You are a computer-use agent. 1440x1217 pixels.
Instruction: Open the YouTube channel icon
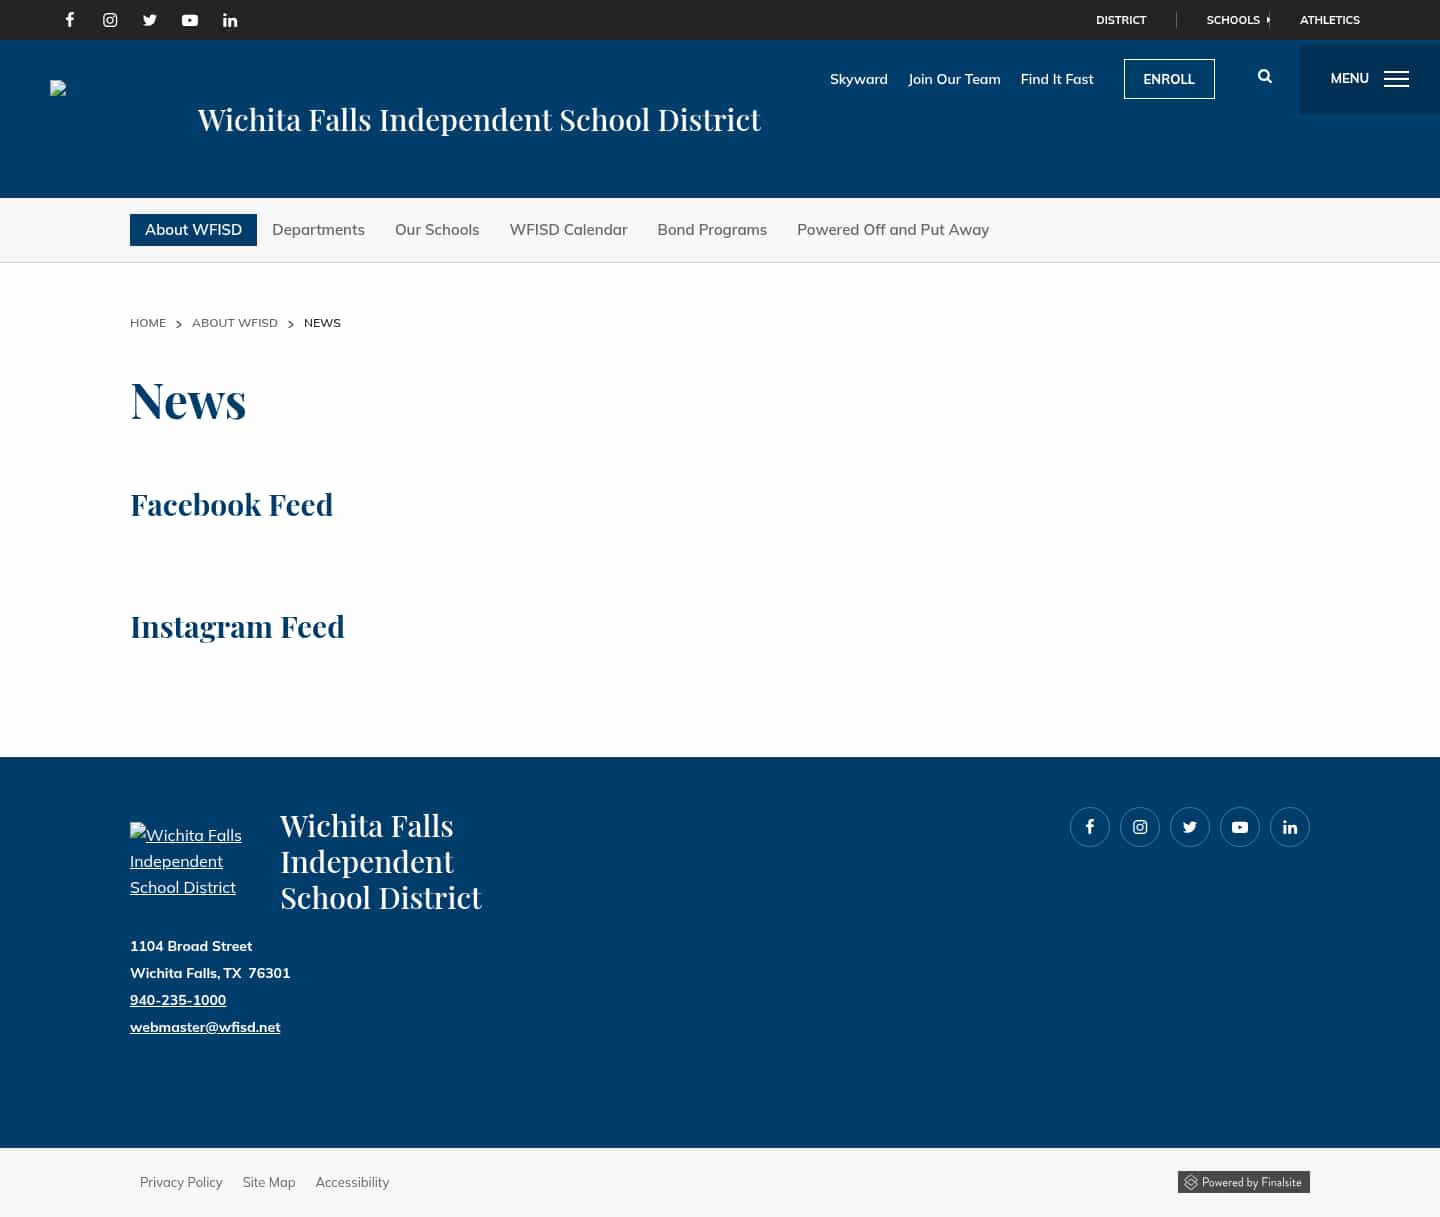click(x=190, y=20)
